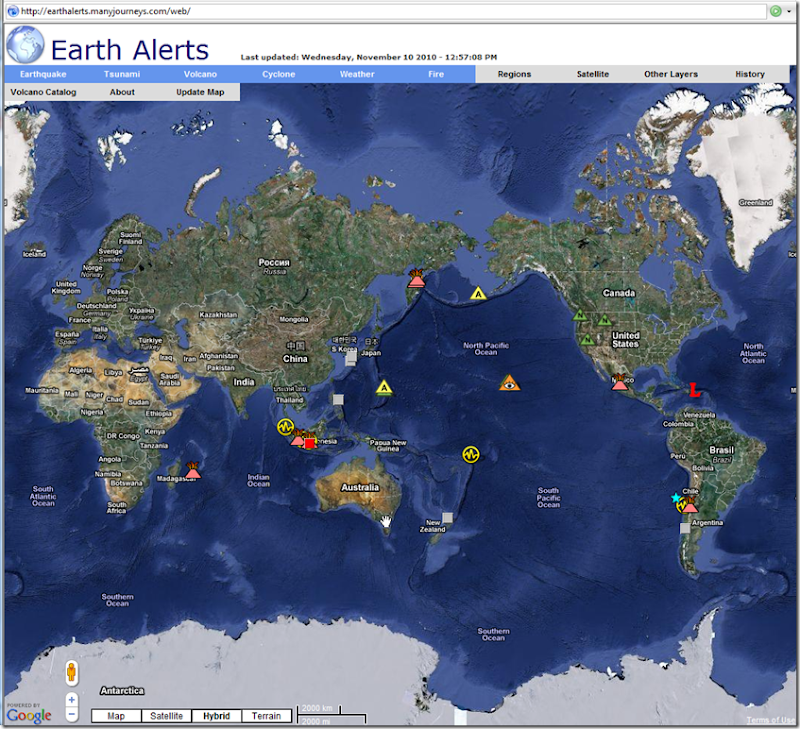
Task: Open the Terms of Use link
Action: (770, 720)
